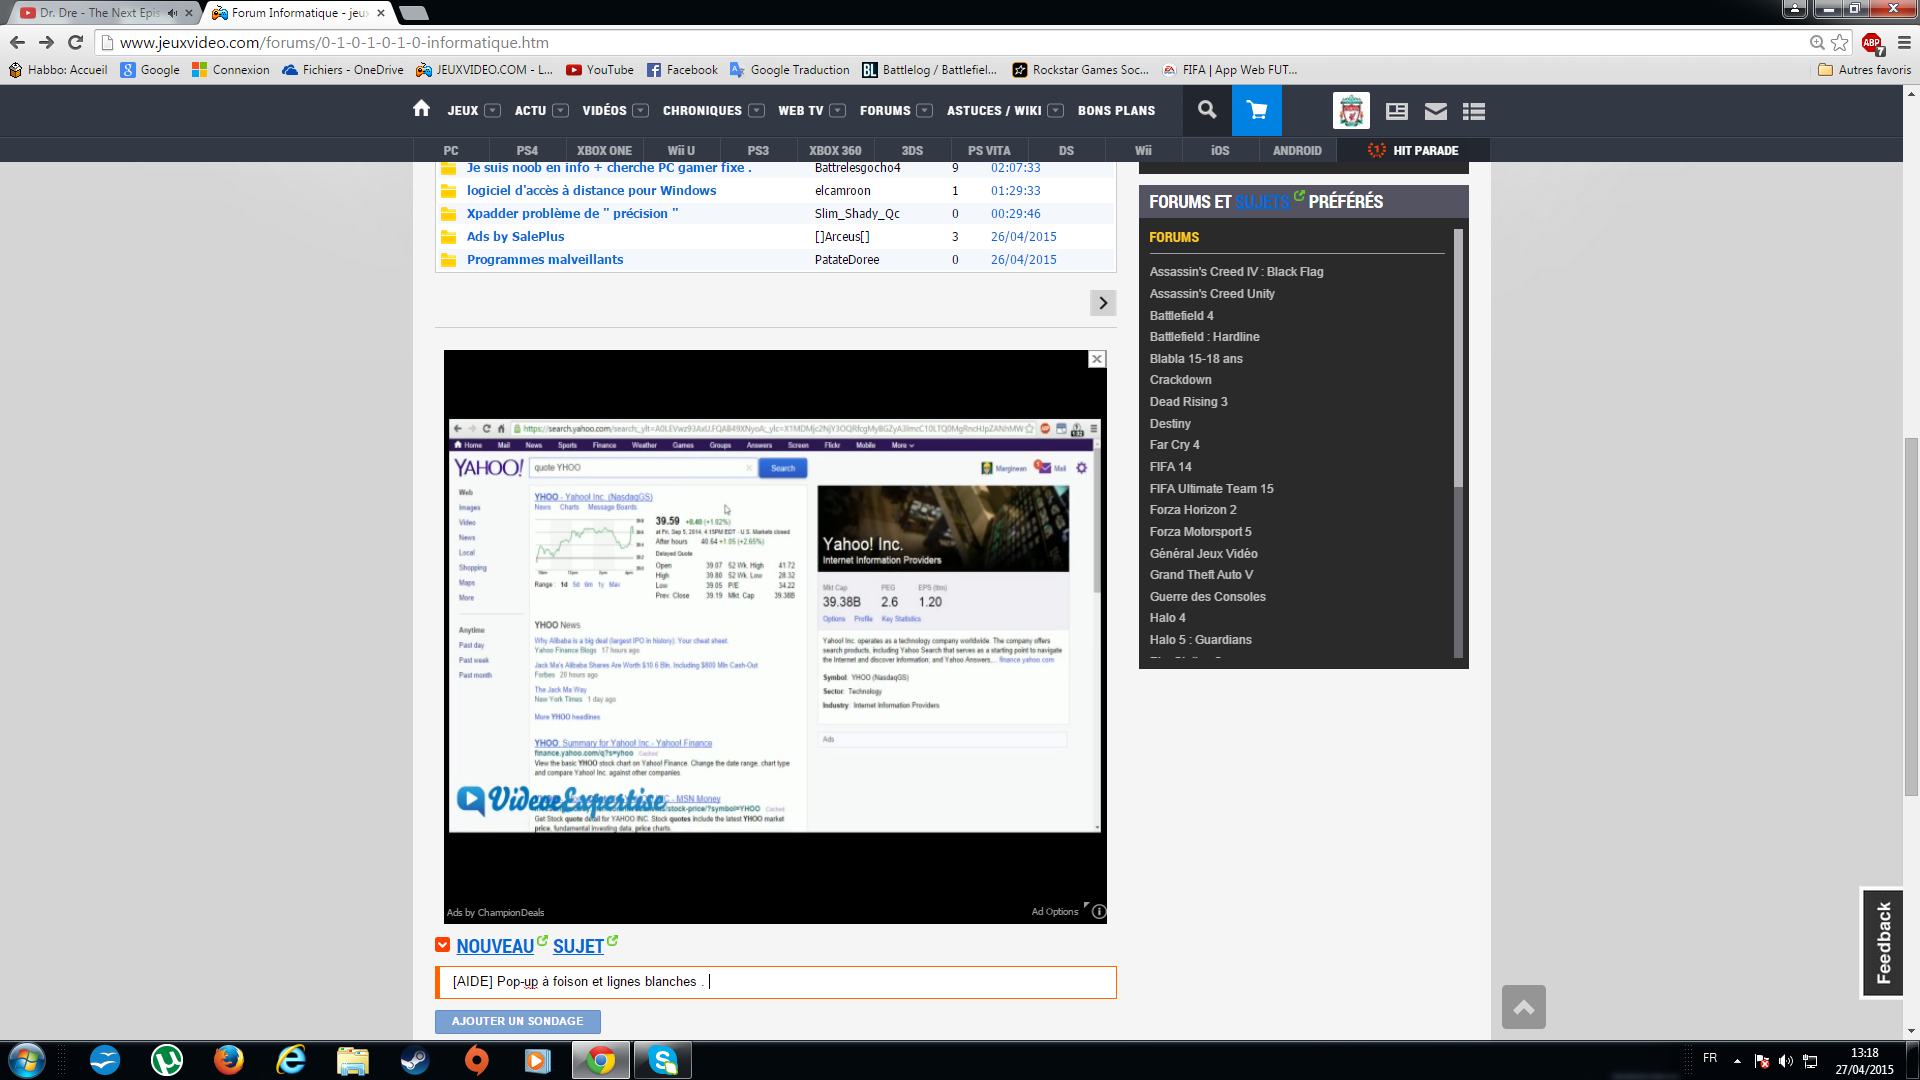Expand the JEUX dropdown arrow

tap(493, 111)
